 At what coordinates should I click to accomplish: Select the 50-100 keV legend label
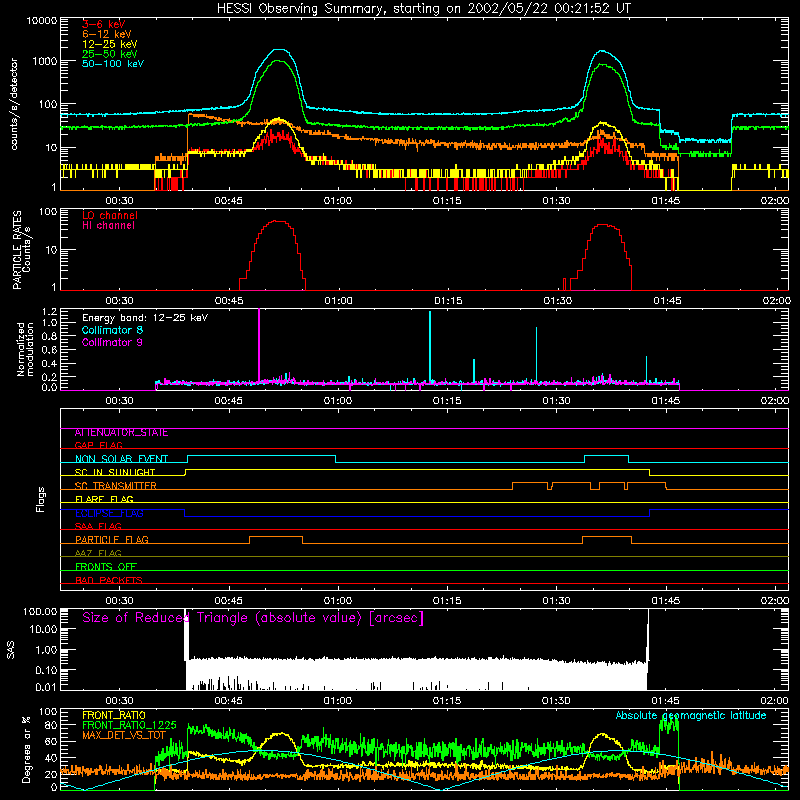click(113, 64)
